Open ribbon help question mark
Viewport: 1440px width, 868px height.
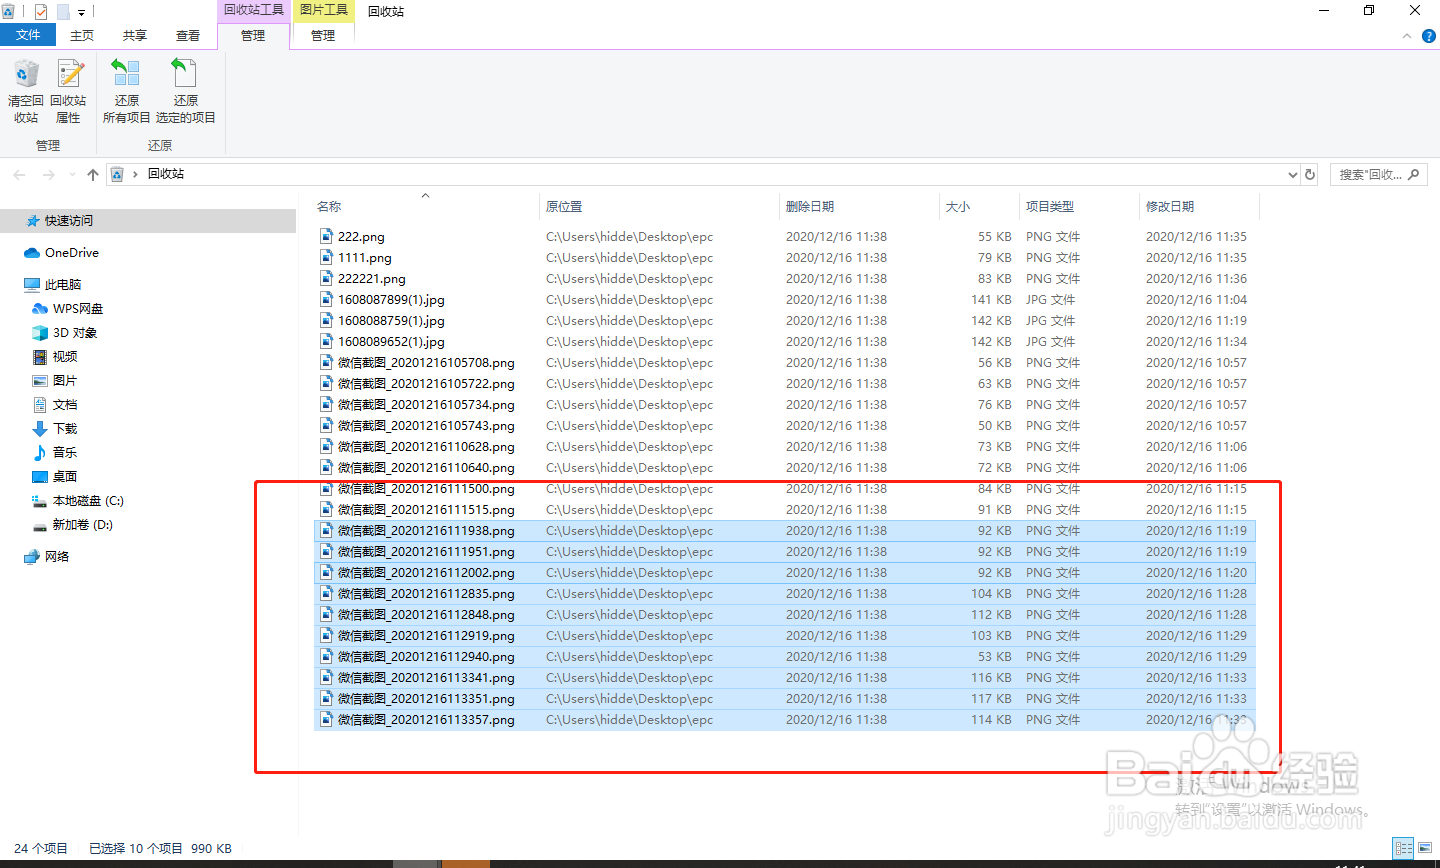[1429, 35]
